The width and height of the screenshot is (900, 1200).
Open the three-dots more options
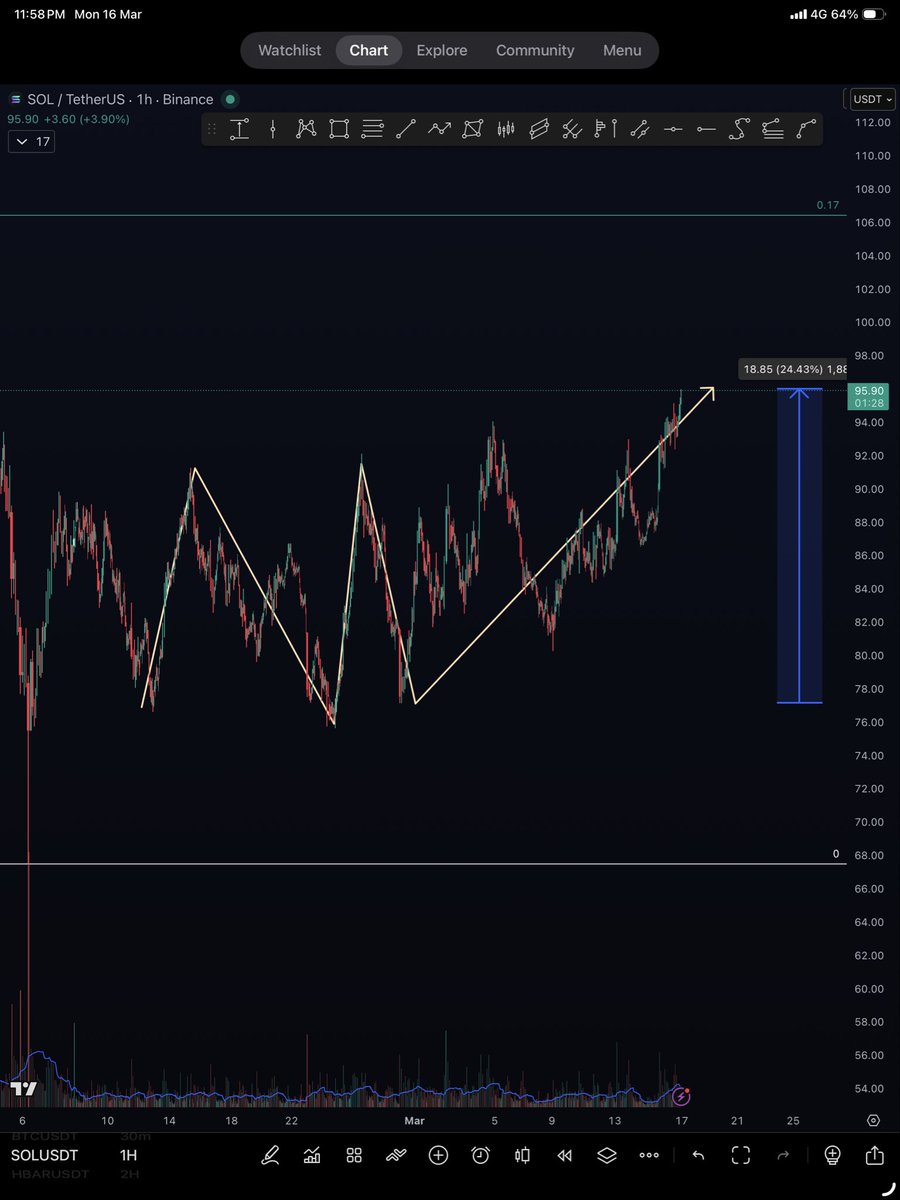[649, 1155]
